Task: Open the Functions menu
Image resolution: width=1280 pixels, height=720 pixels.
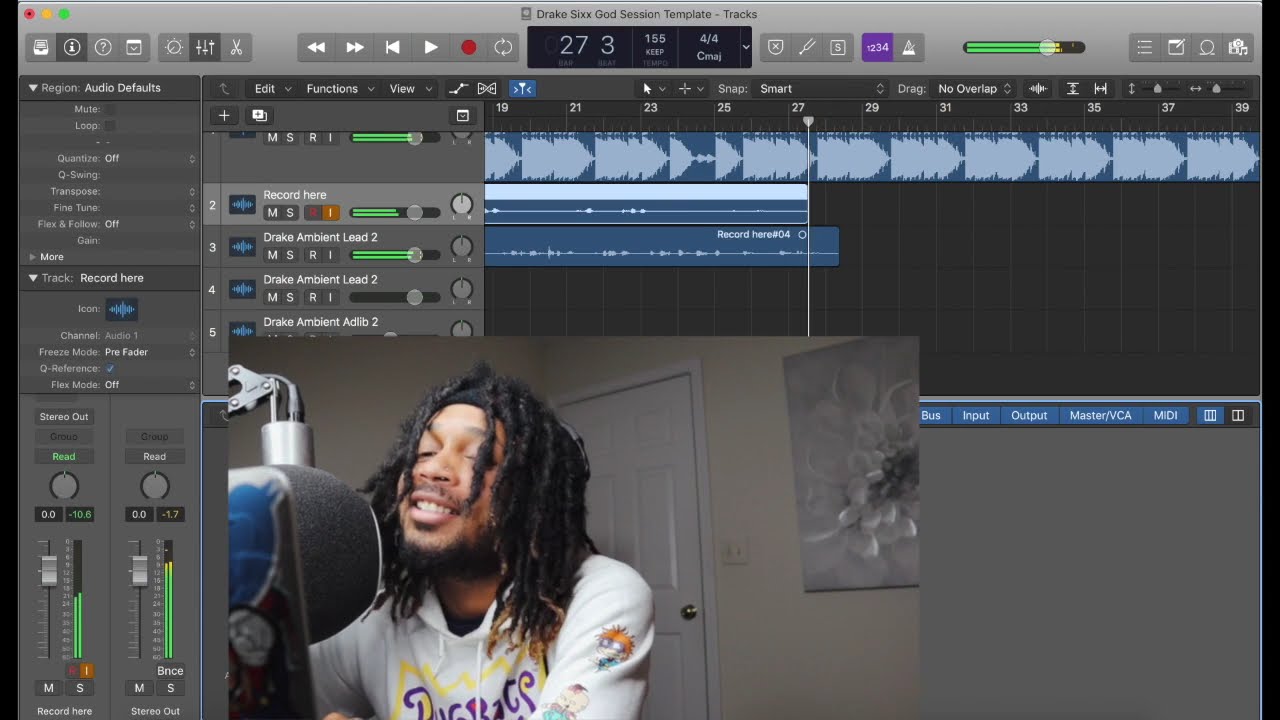Action: [x=340, y=88]
